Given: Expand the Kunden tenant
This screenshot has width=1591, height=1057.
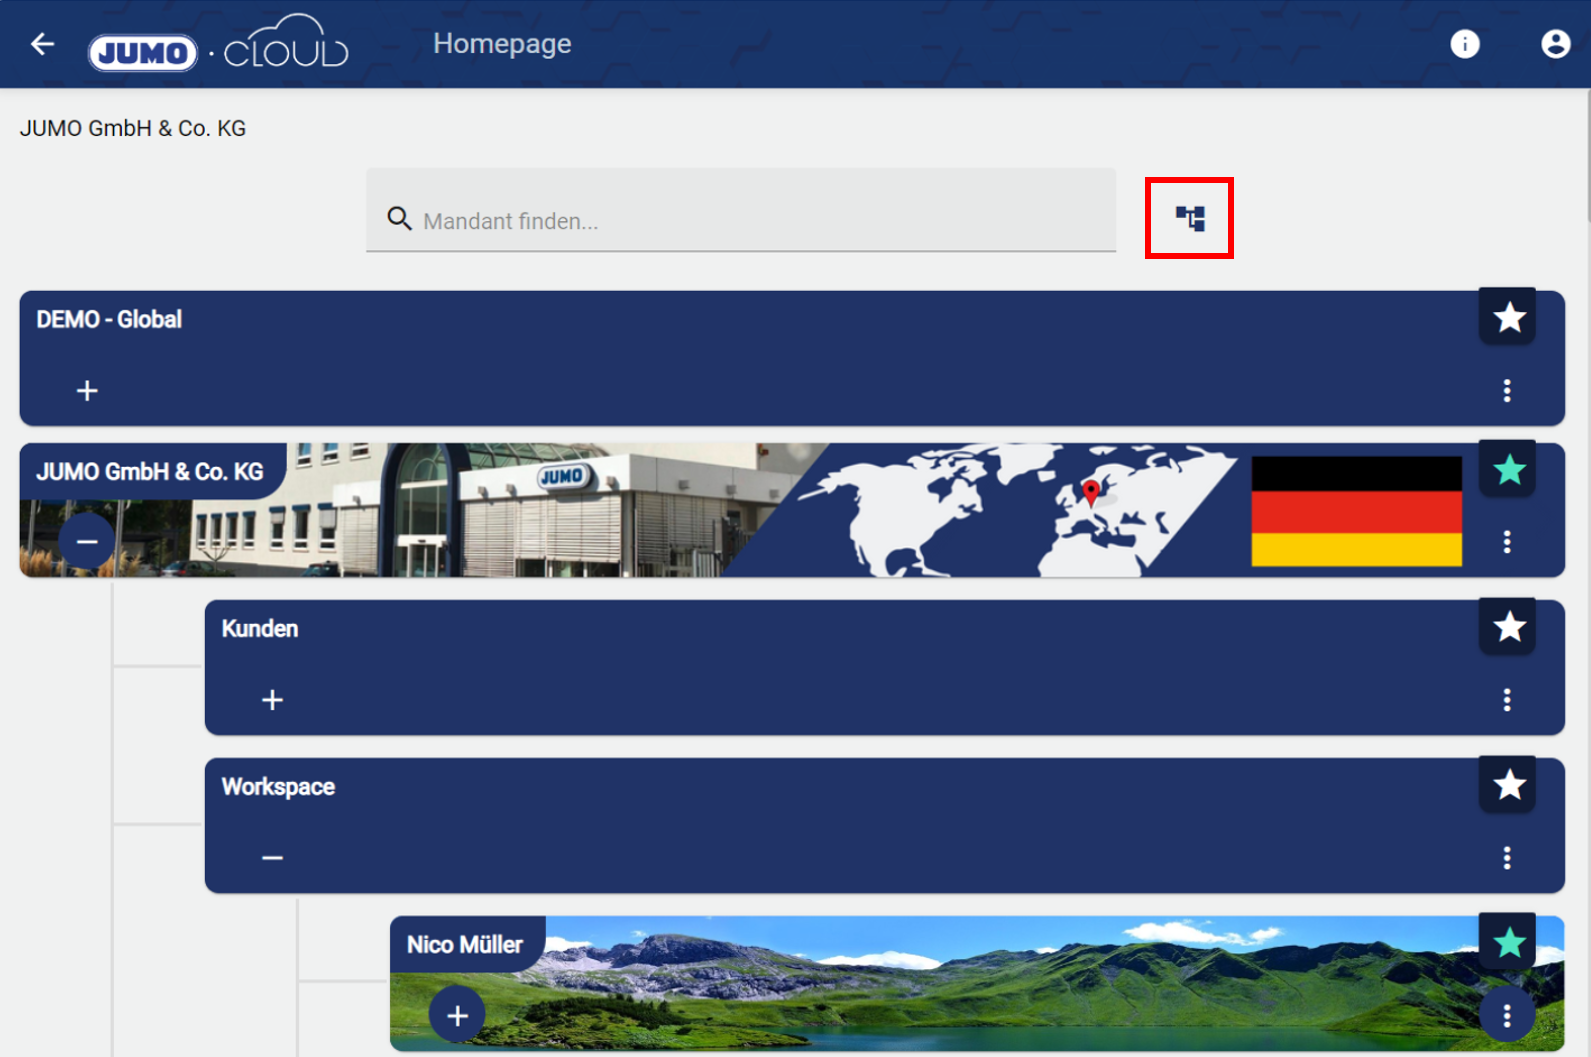Looking at the screenshot, I should (272, 700).
